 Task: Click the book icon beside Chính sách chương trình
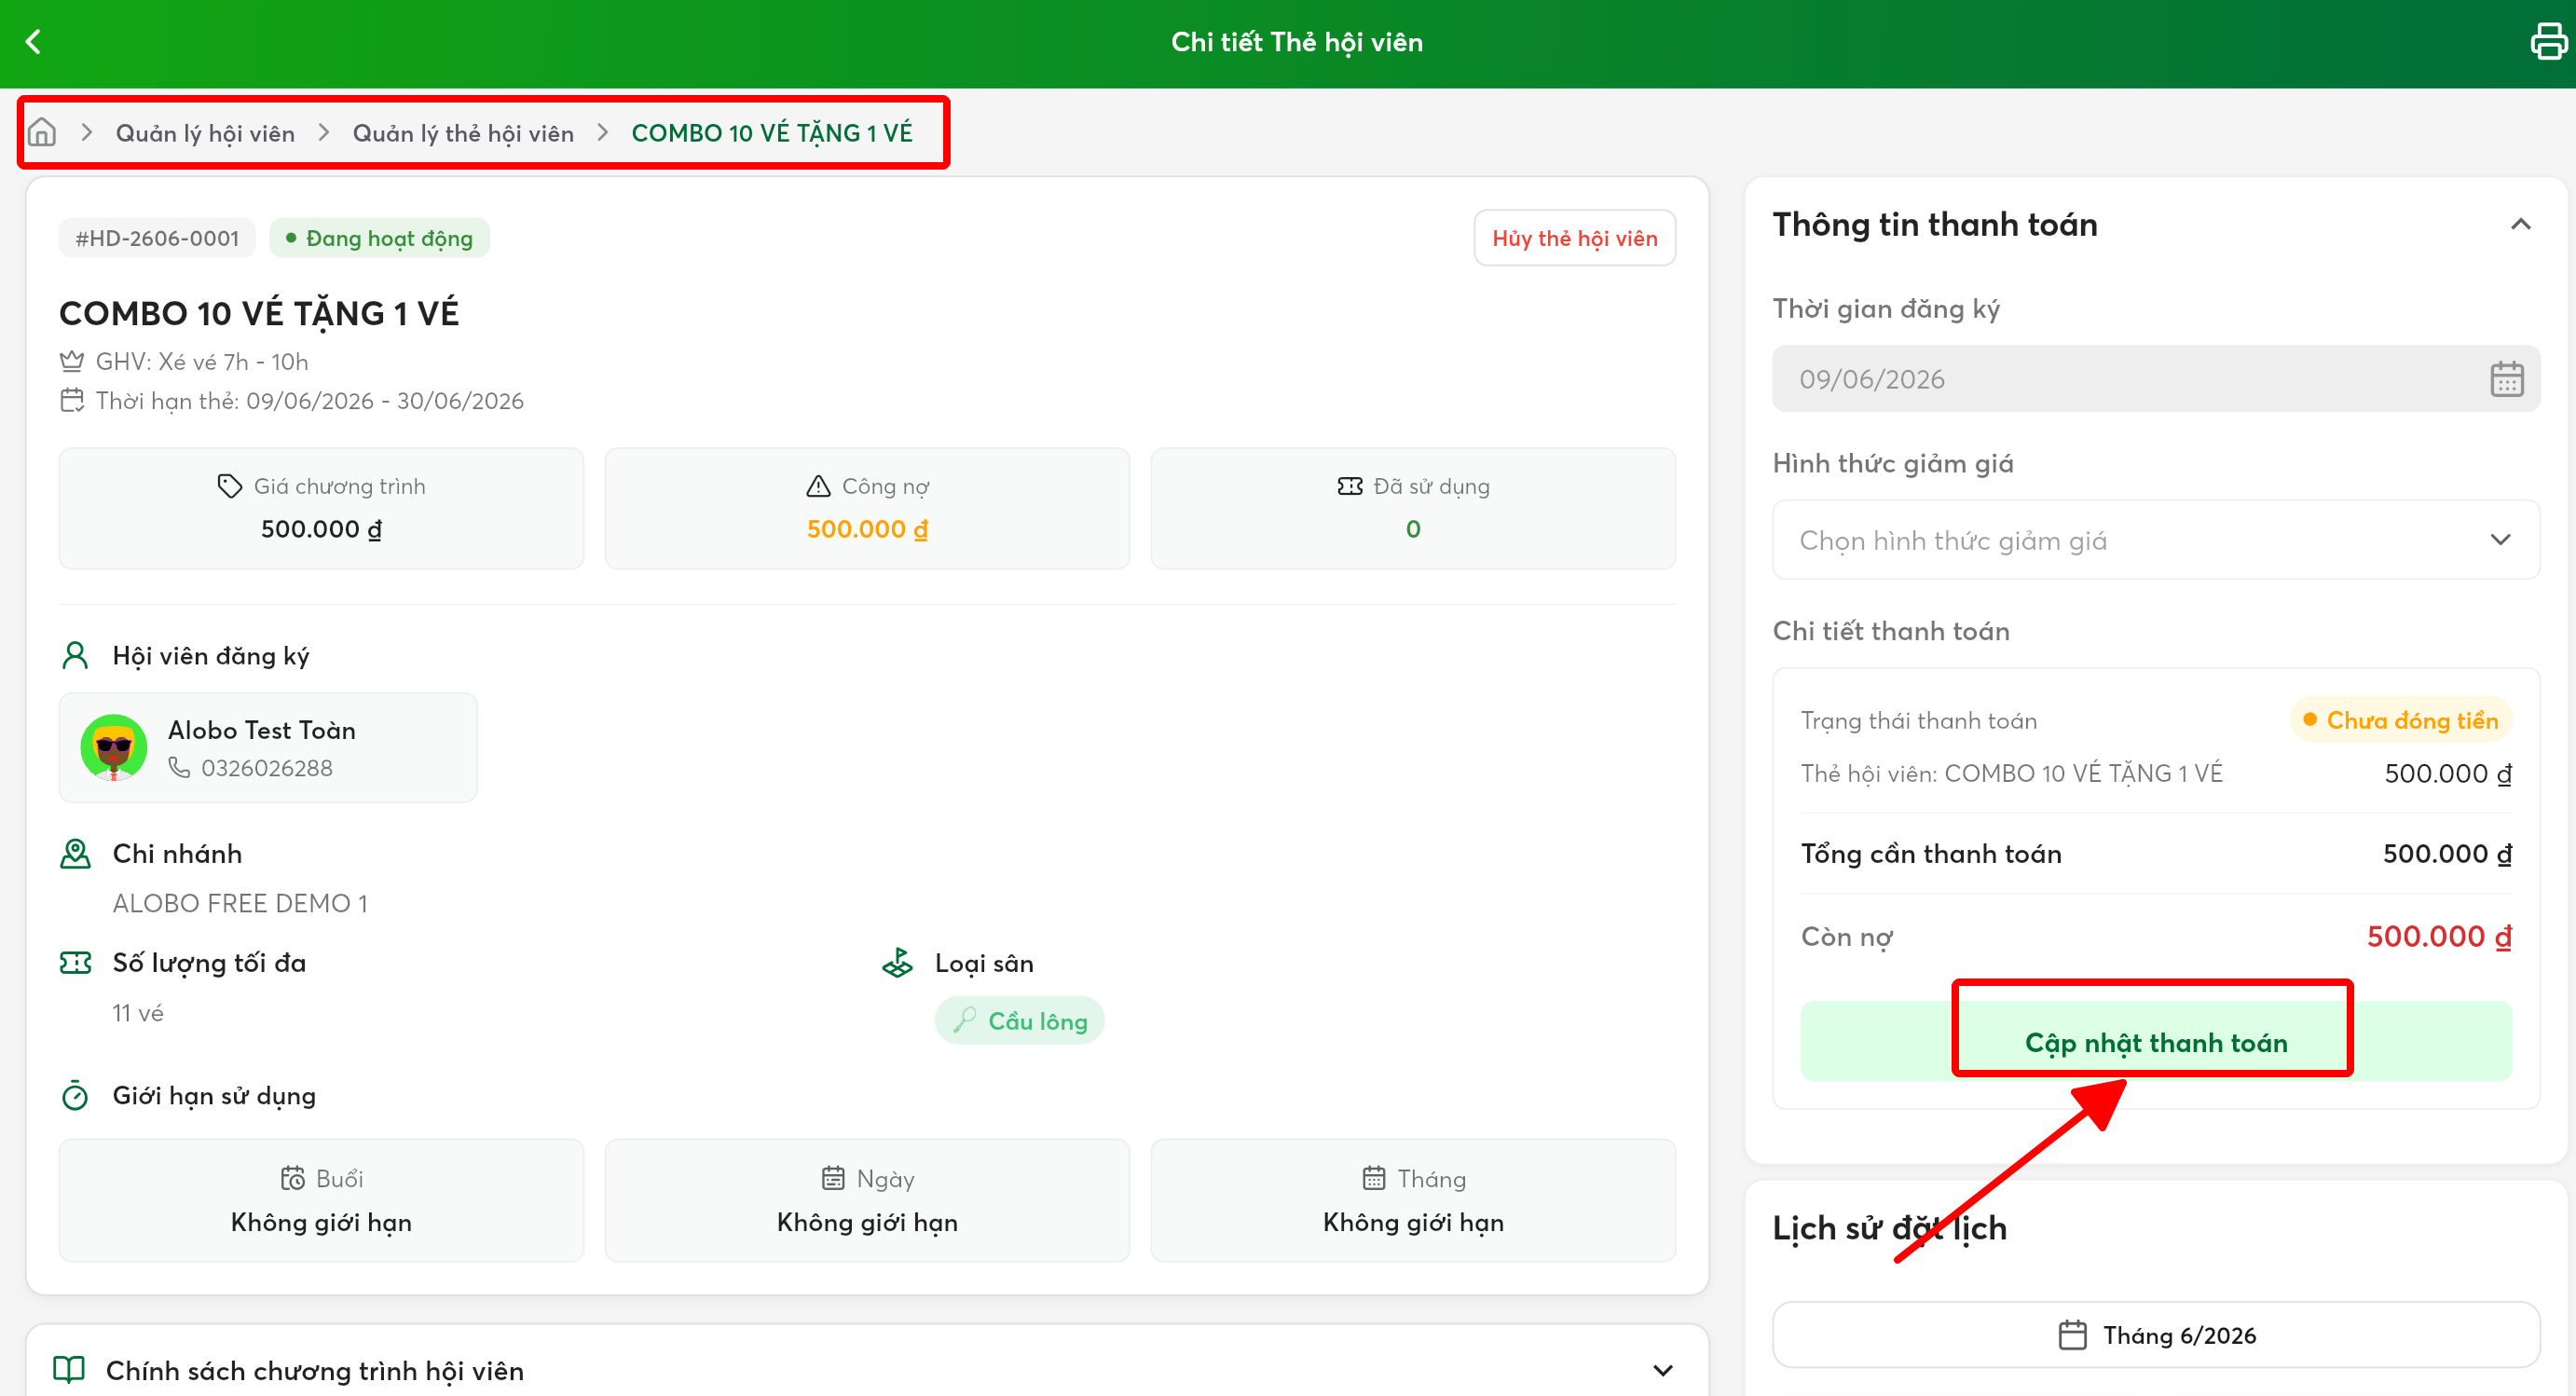[69, 1369]
